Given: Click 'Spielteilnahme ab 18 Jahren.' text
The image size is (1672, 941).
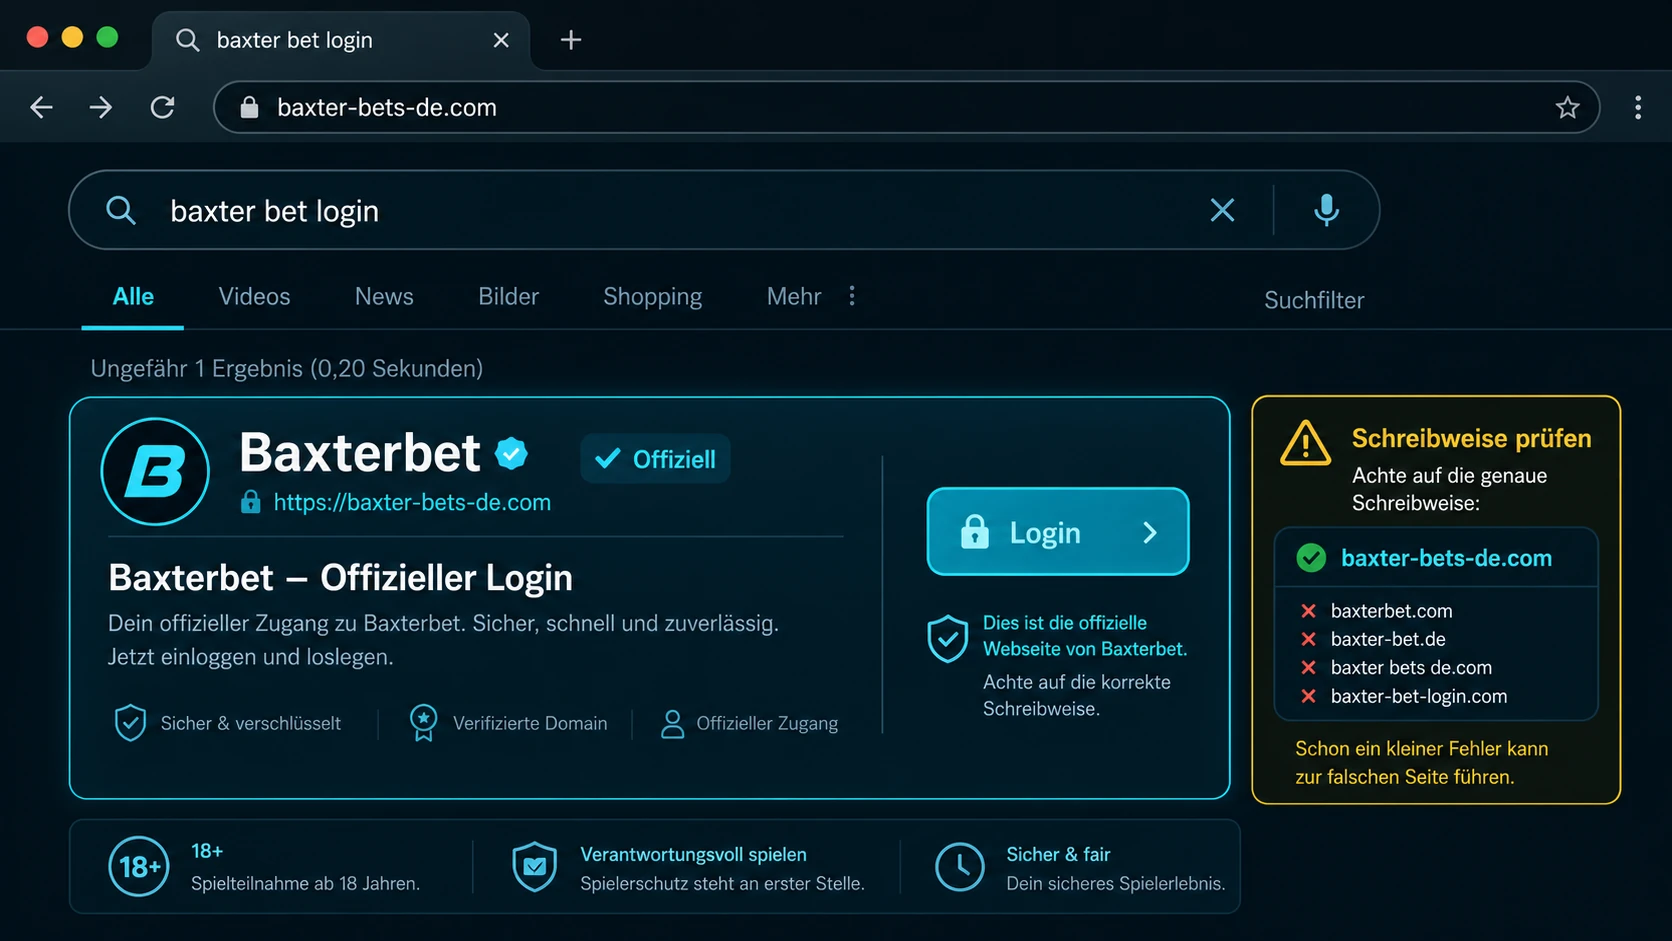Looking at the screenshot, I should coord(305,883).
